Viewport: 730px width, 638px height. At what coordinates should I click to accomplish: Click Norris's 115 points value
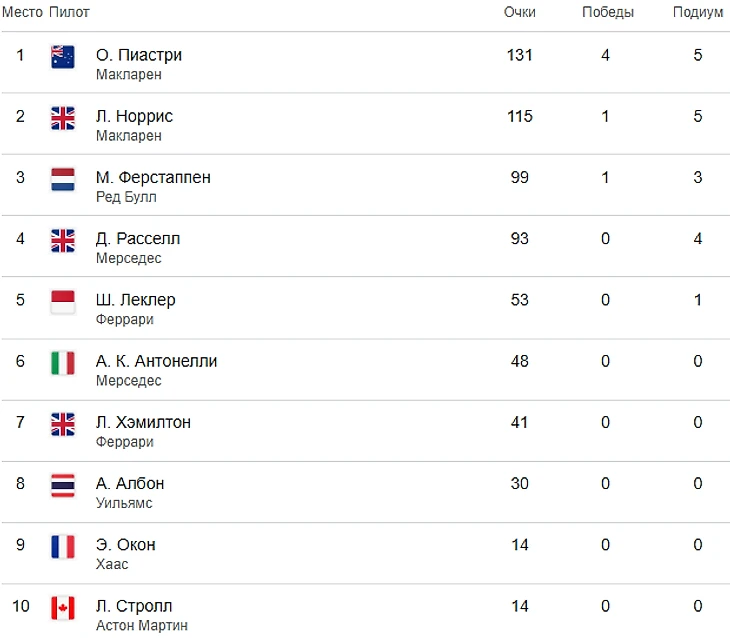[x=520, y=116]
